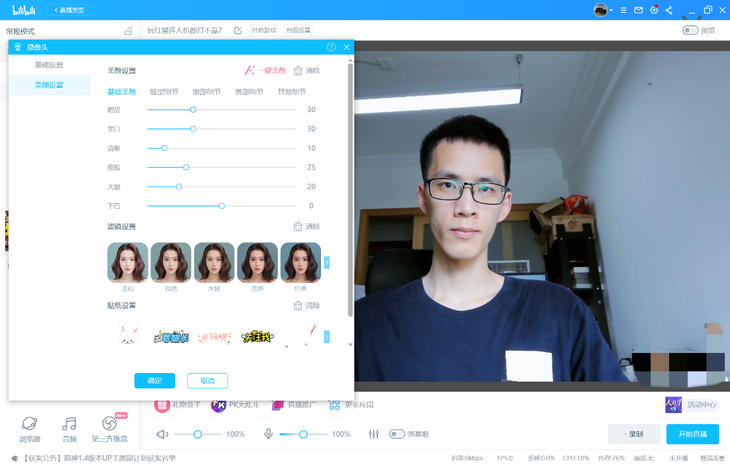This screenshot has width=730, height=466.
Task: Expand sticker list with right arrow
Action: click(326, 338)
